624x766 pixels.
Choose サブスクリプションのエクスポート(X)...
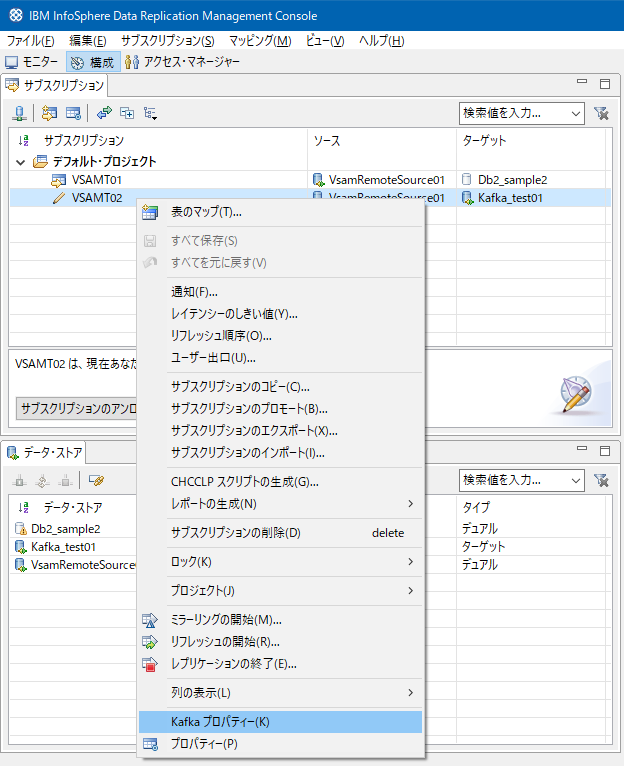(280, 430)
